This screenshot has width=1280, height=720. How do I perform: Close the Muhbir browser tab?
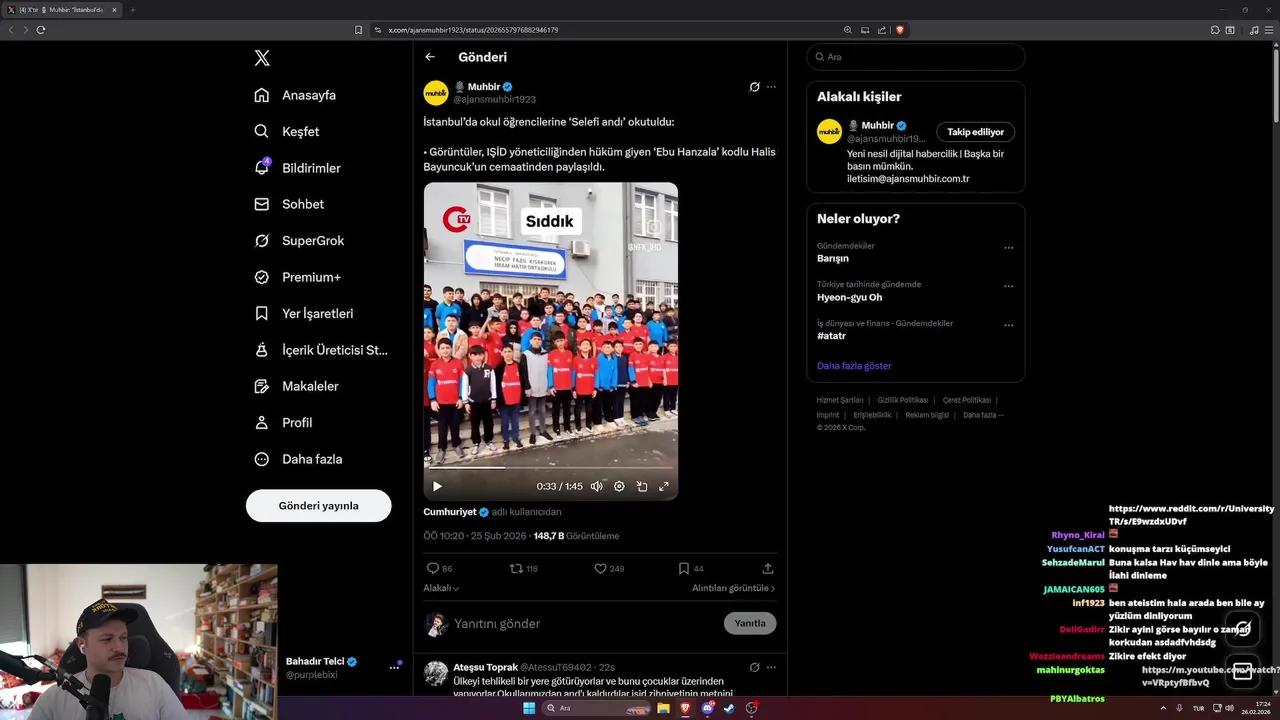click(x=114, y=10)
